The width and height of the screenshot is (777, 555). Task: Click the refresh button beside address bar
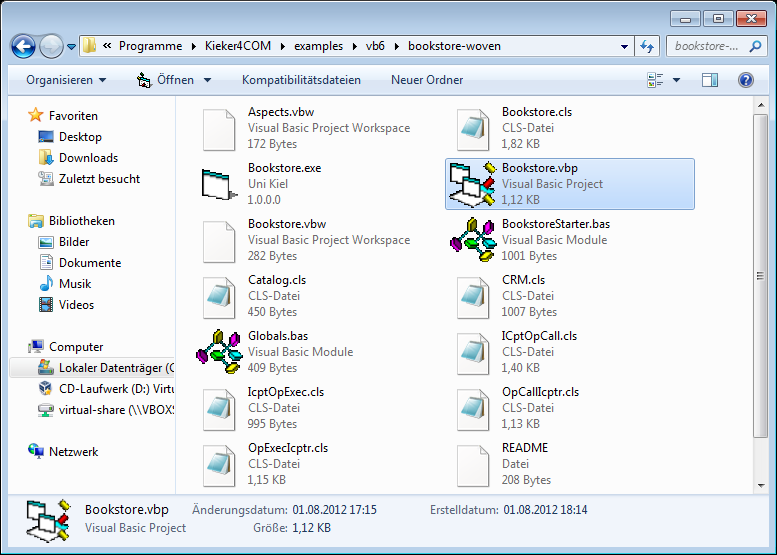pyautogui.click(x=647, y=47)
